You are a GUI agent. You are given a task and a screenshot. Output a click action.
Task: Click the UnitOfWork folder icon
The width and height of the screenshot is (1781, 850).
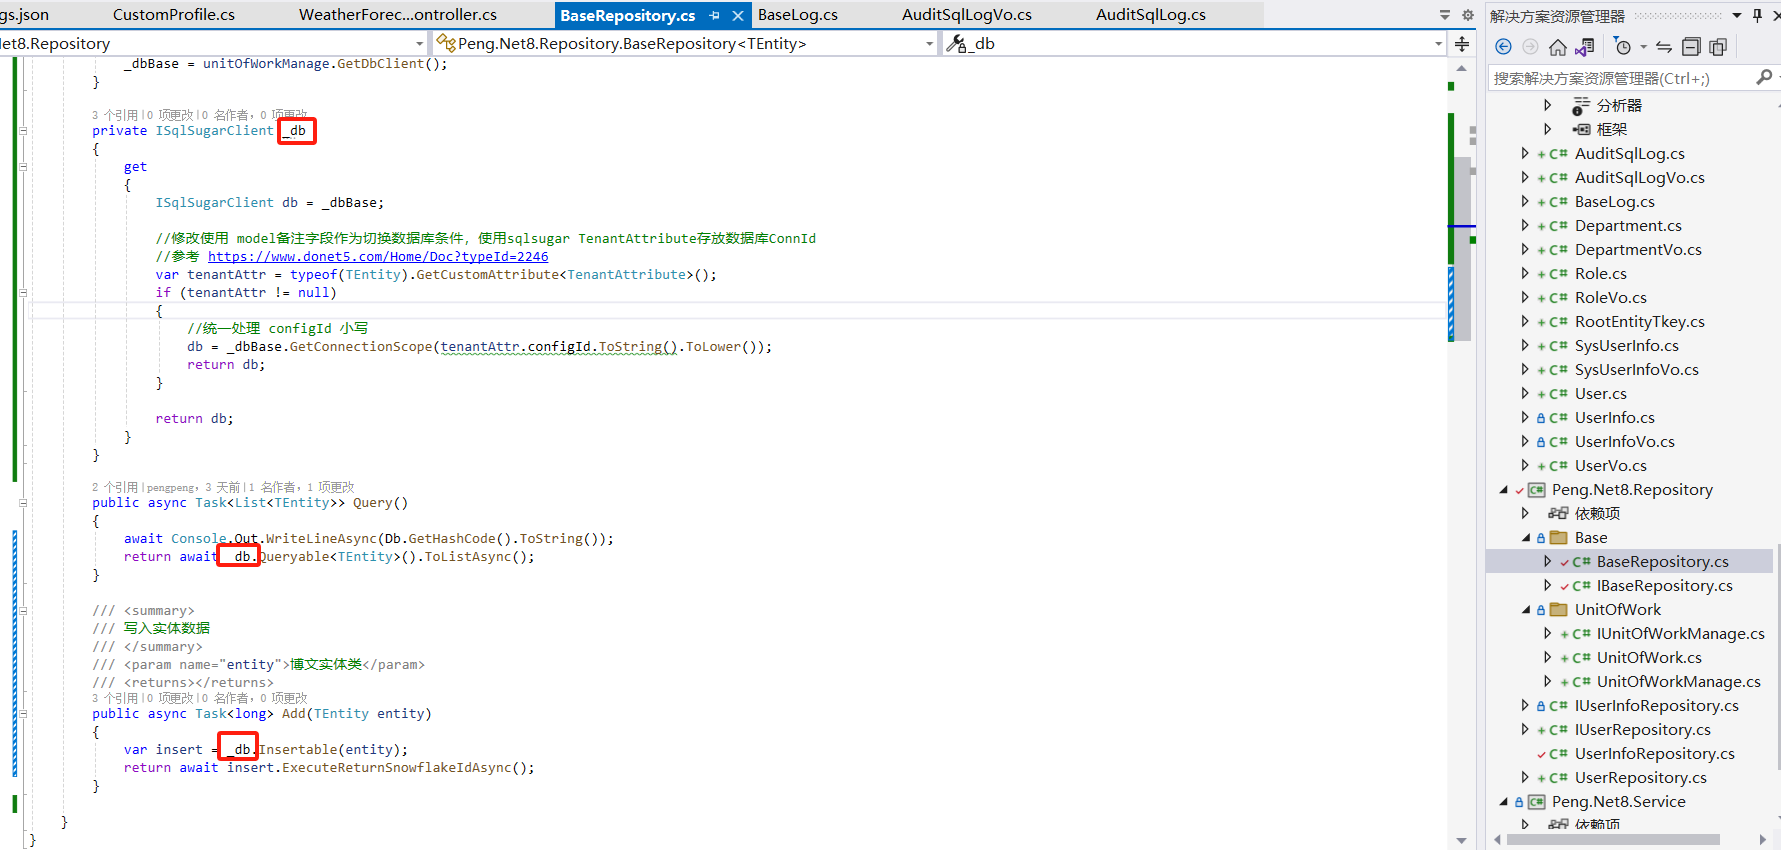(x=1558, y=610)
